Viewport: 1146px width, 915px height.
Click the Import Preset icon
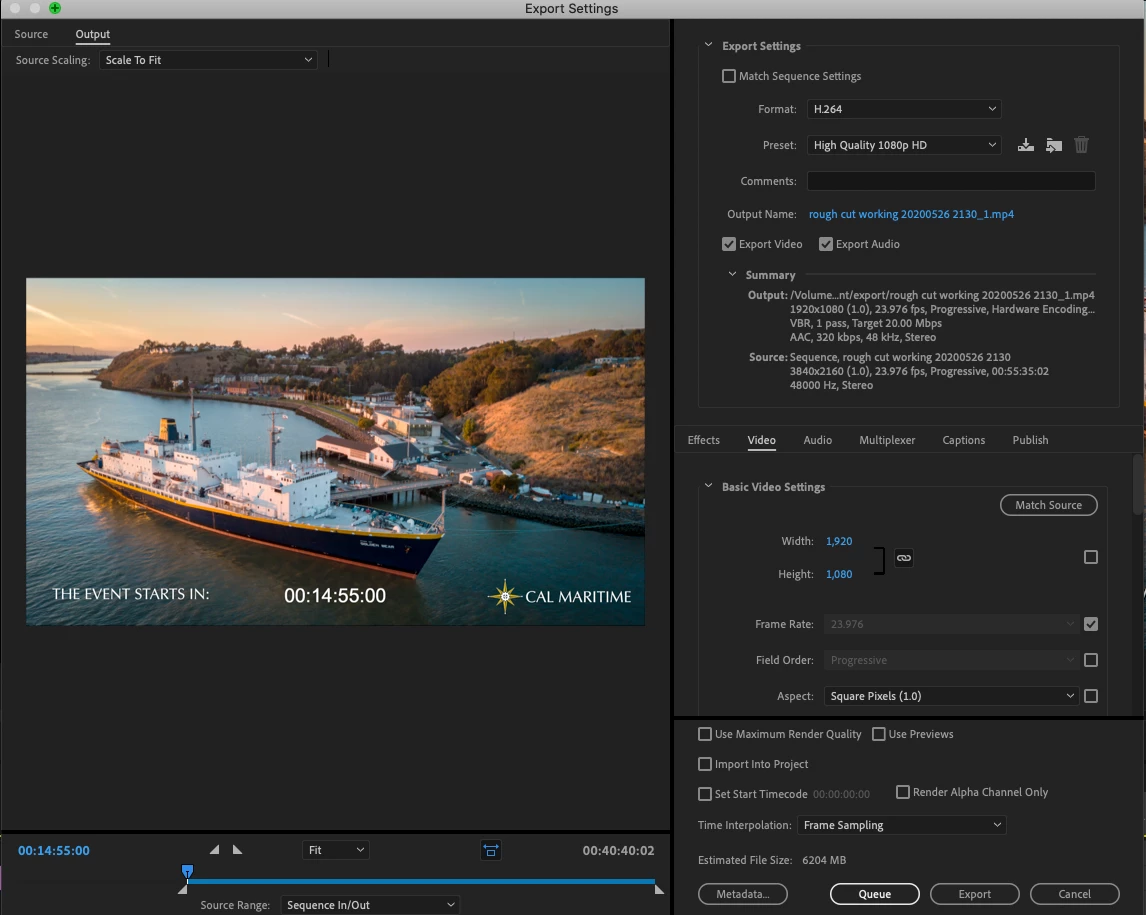(x=1053, y=145)
